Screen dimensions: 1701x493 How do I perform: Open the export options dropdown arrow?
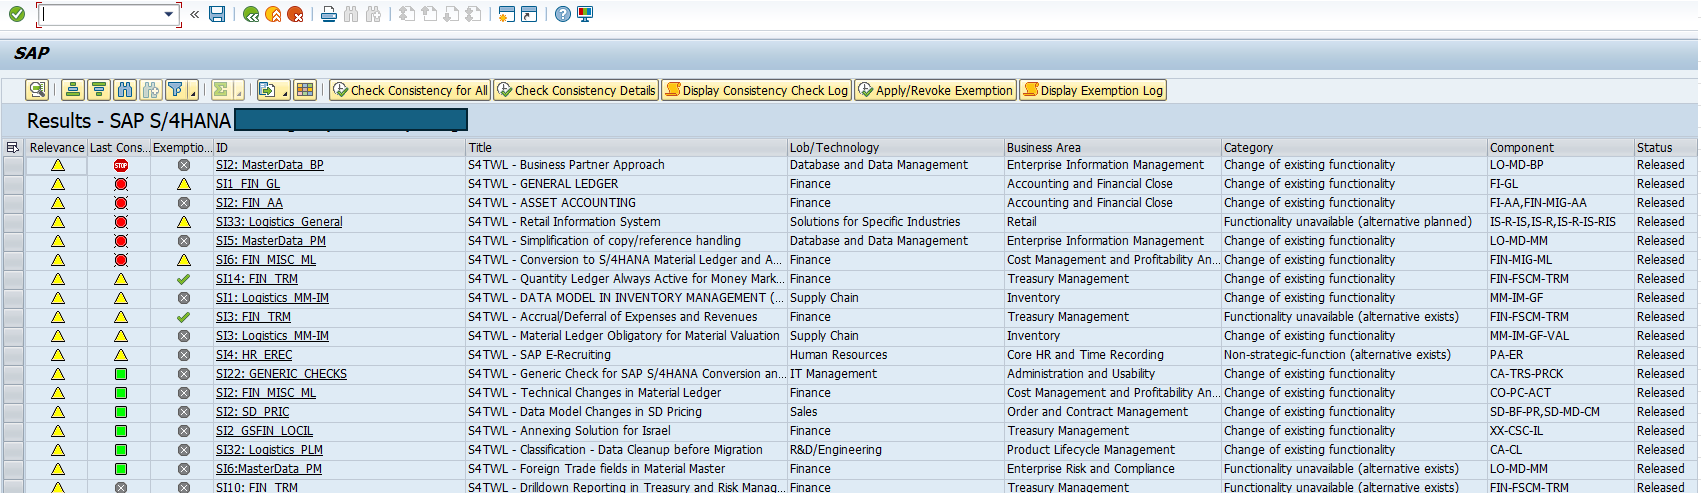coord(285,91)
